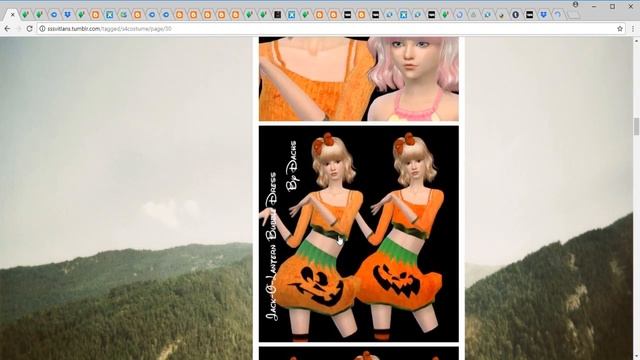The width and height of the screenshot is (640, 360).
Task: Close the active Tumblr tab
Action: click(12, 15)
